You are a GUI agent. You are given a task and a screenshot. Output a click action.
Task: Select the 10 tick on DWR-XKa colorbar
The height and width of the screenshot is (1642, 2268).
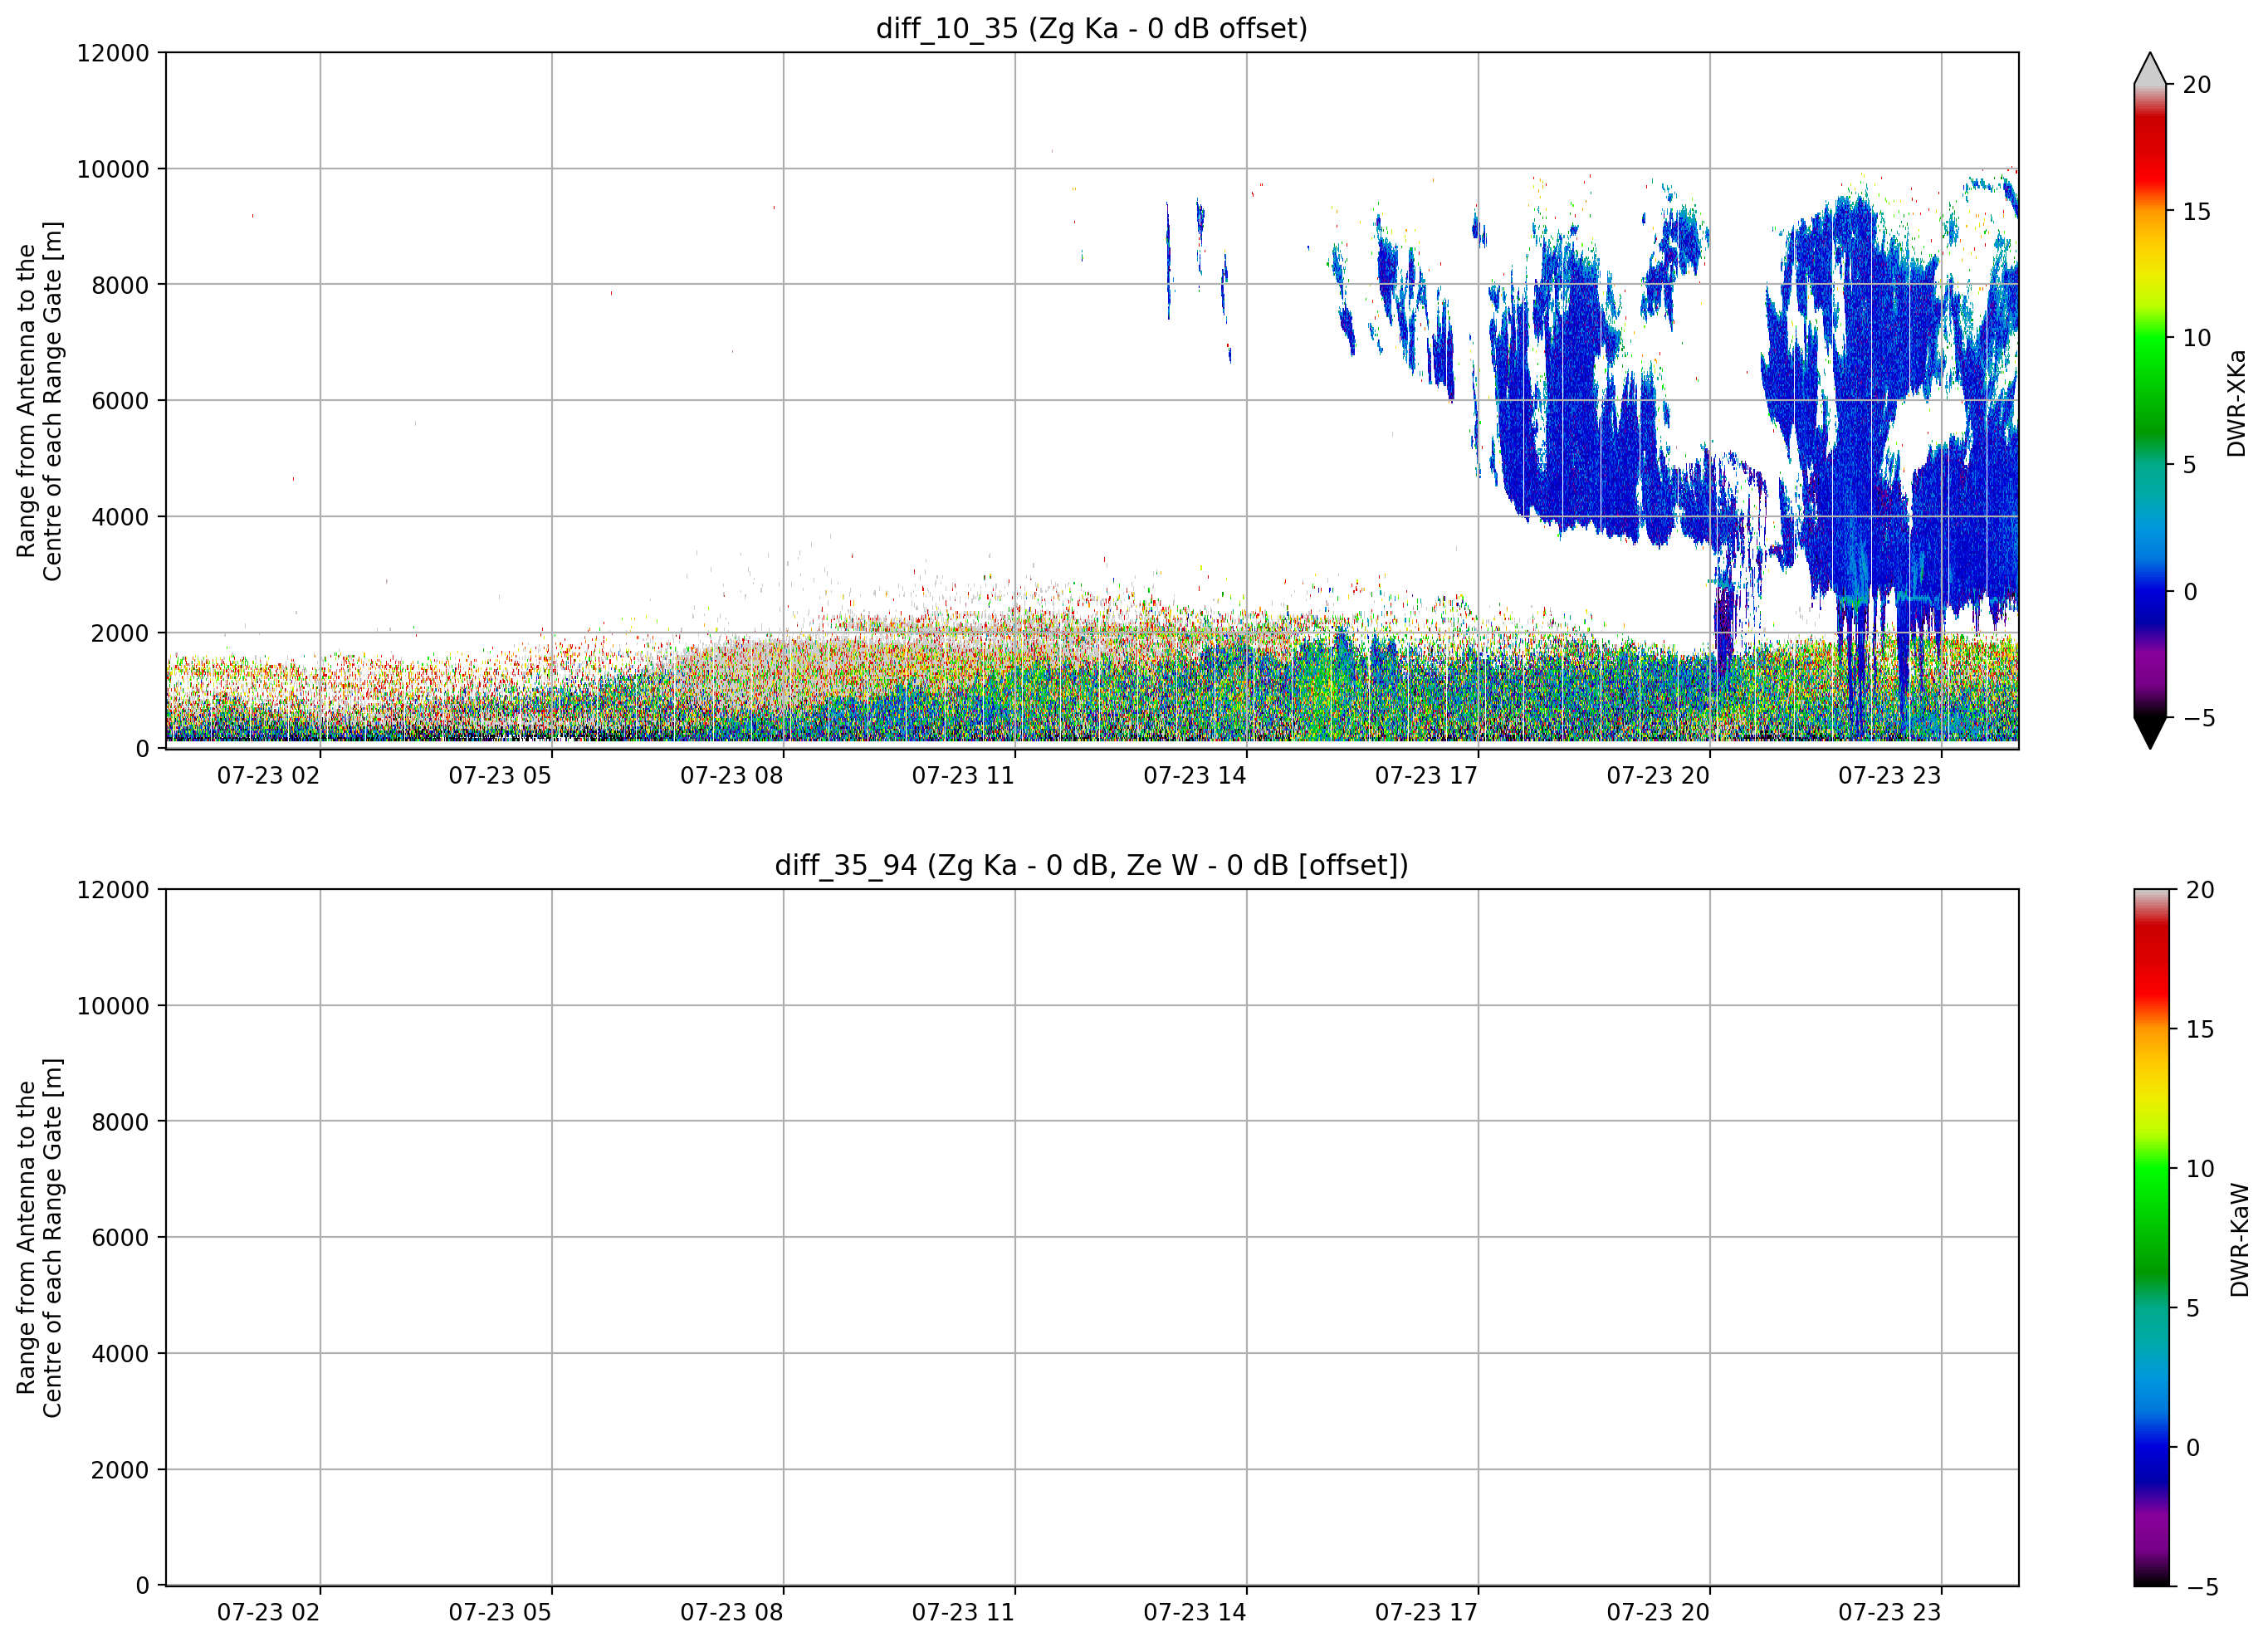click(2196, 338)
